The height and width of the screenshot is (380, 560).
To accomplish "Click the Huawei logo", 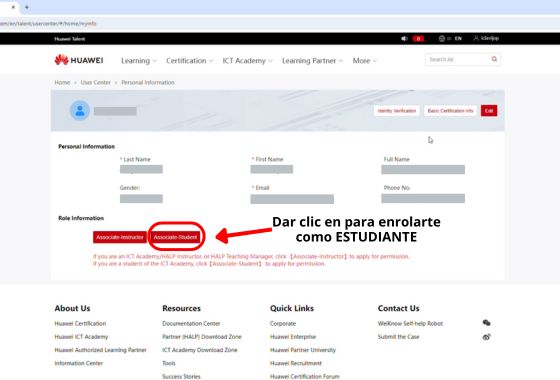I will (79, 60).
